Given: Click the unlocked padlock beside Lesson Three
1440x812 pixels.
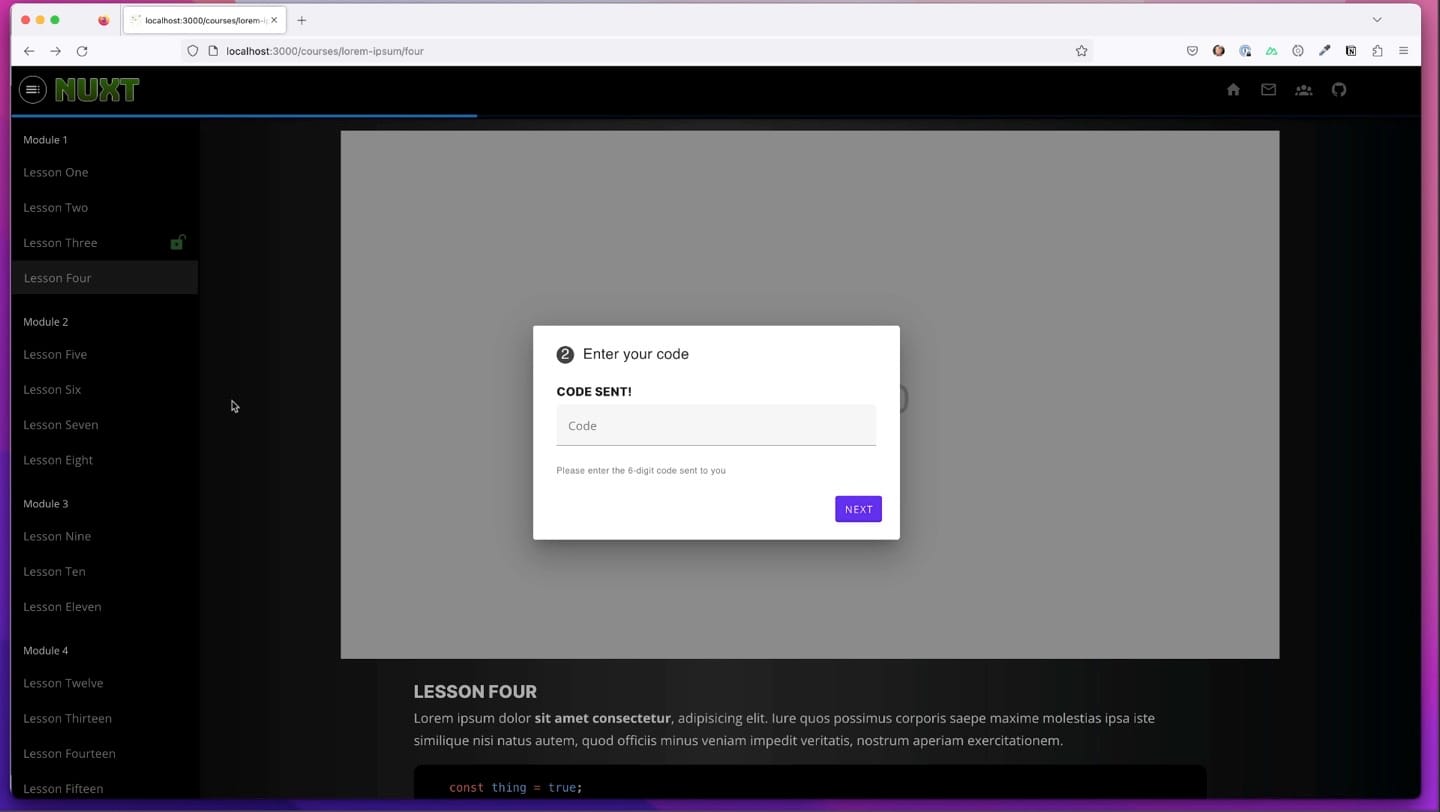Looking at the screenshot, I should (178, 242).
